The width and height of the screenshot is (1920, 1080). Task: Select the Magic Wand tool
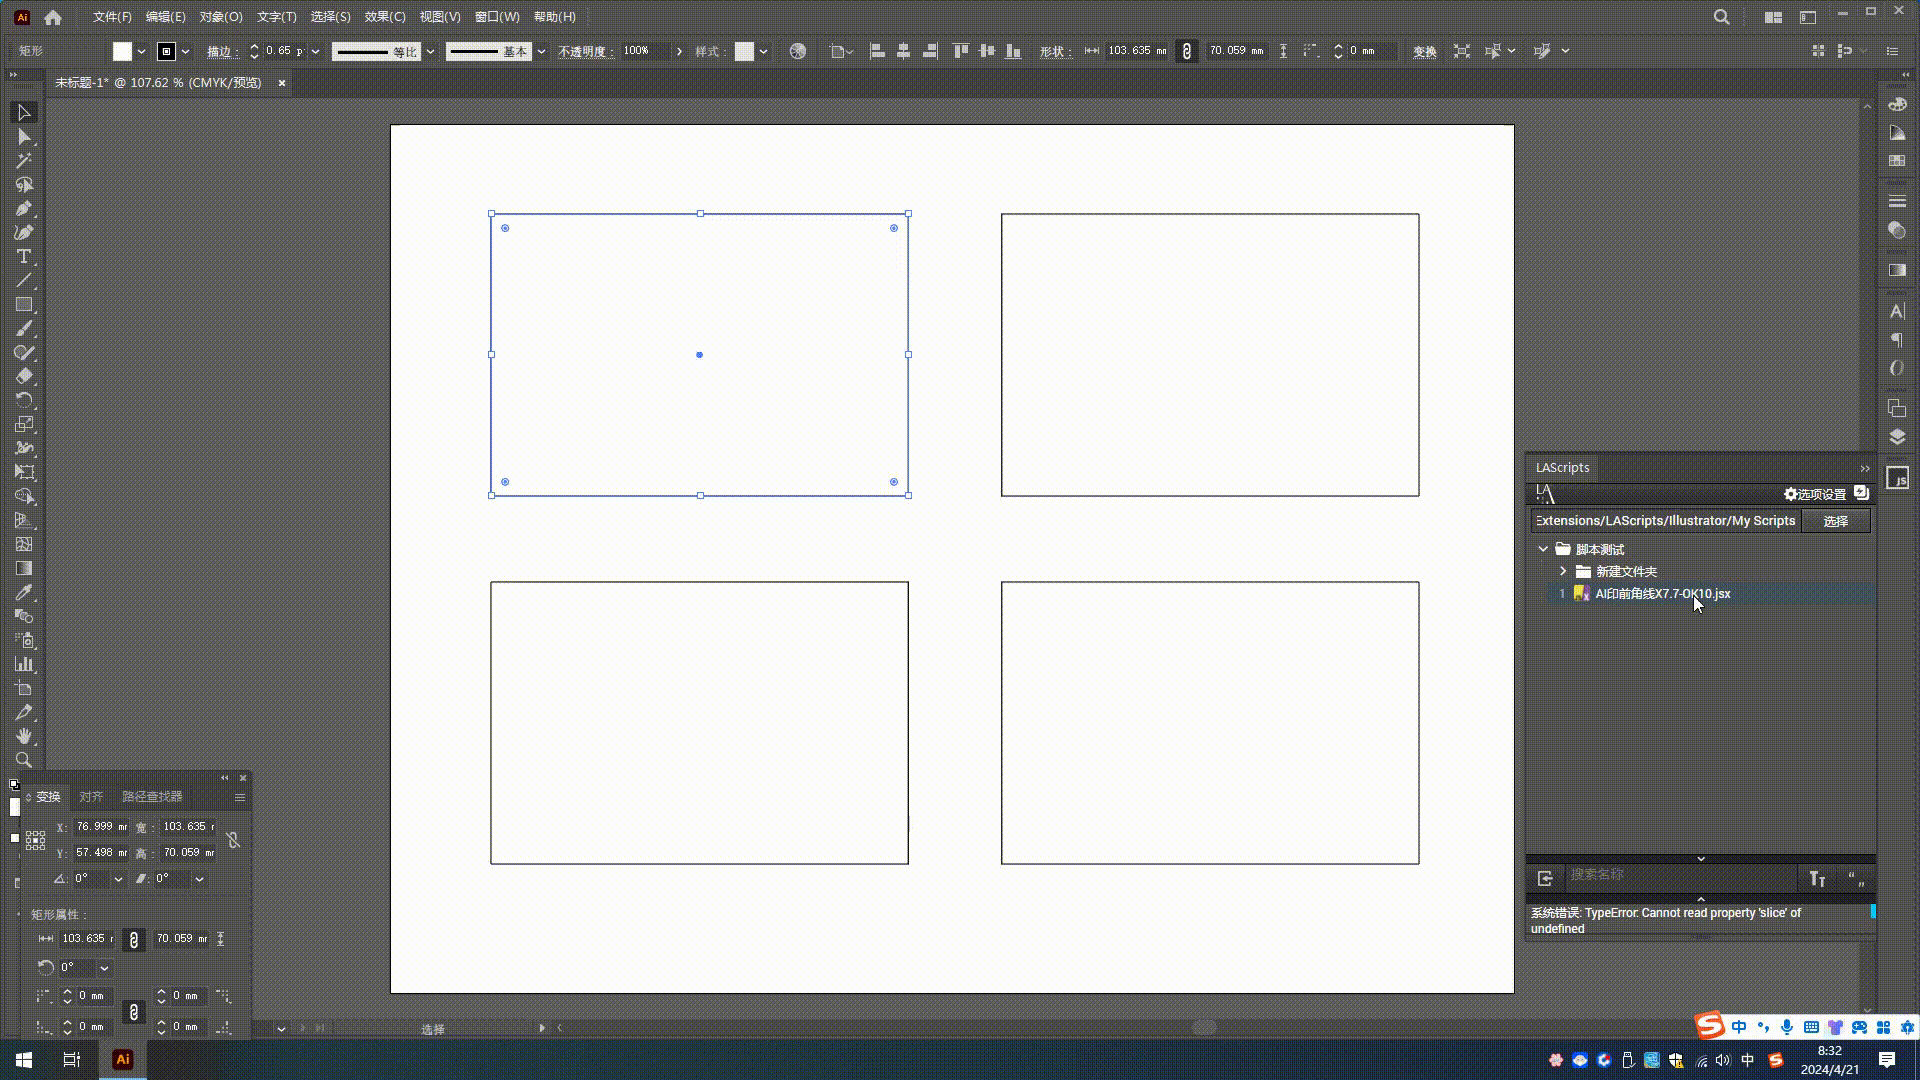tap(24, 161)
